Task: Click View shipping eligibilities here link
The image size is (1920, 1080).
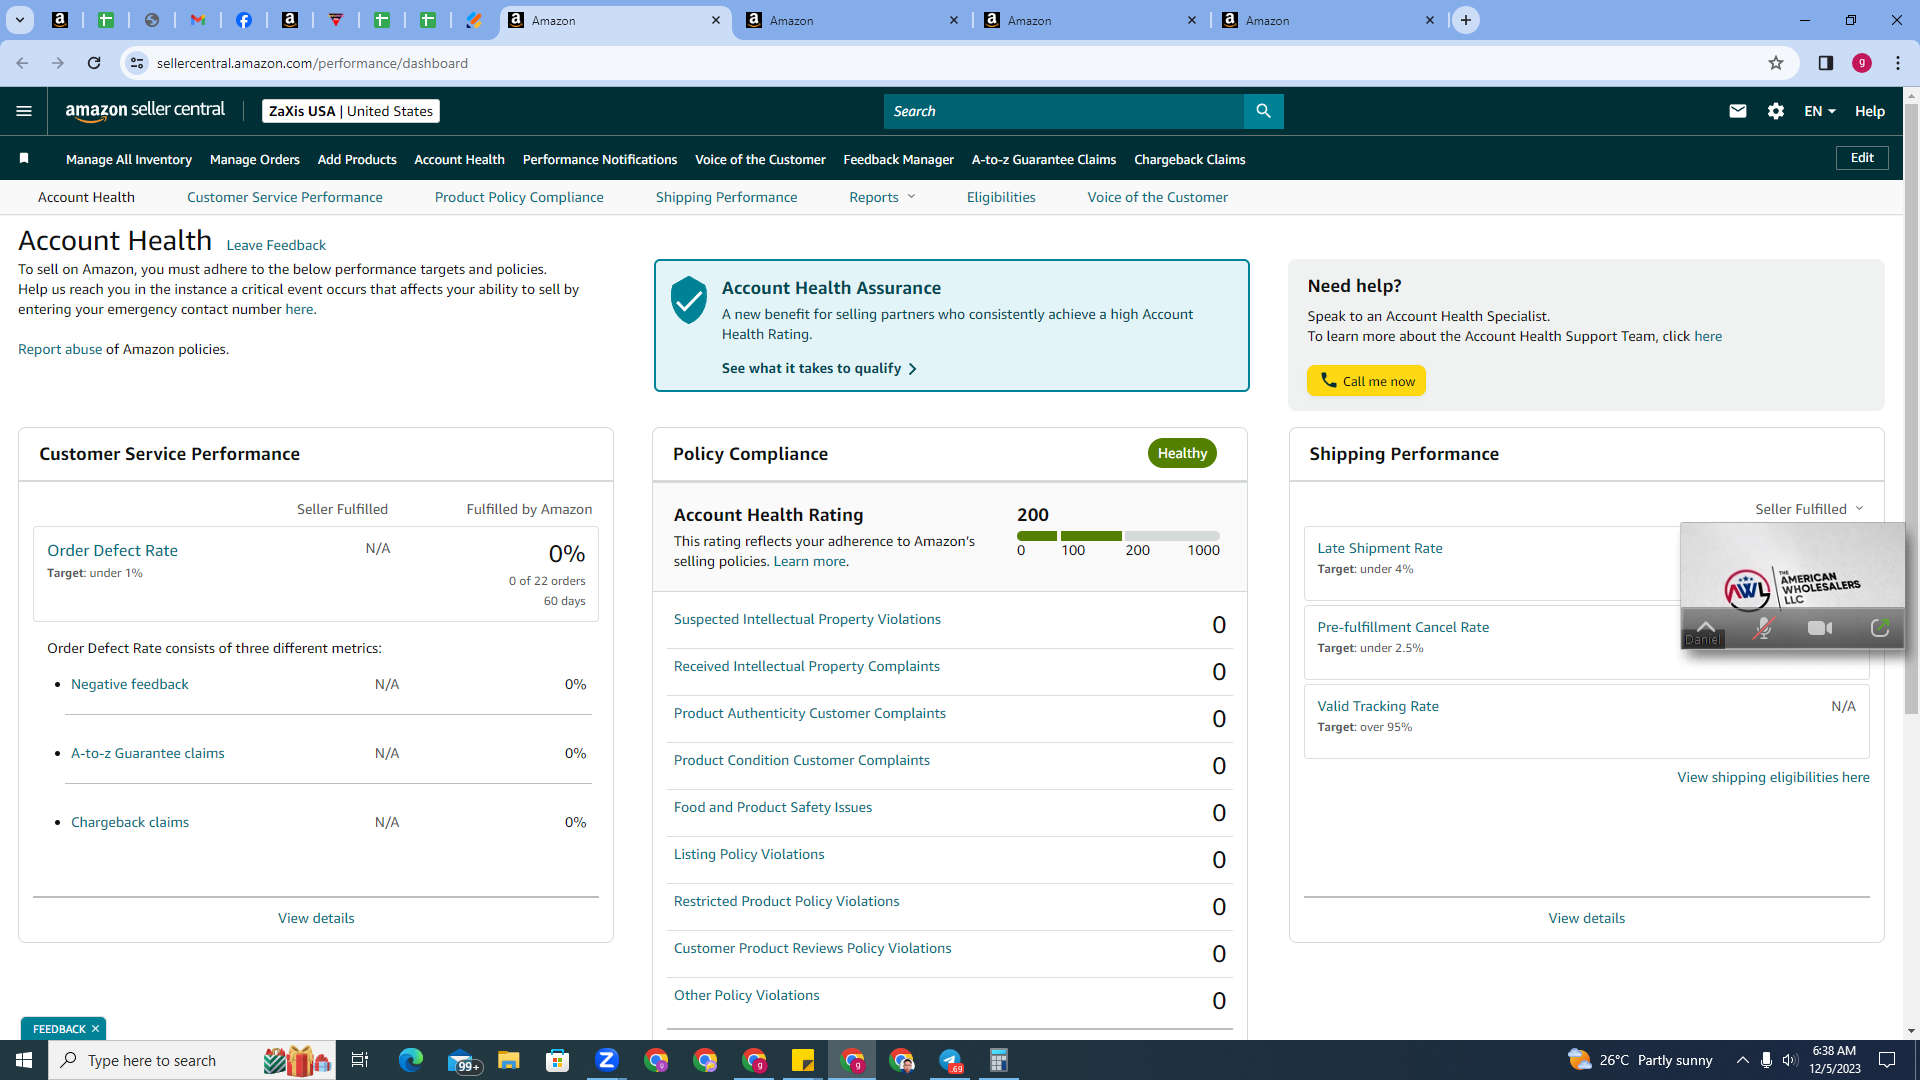Action: 1773,777
